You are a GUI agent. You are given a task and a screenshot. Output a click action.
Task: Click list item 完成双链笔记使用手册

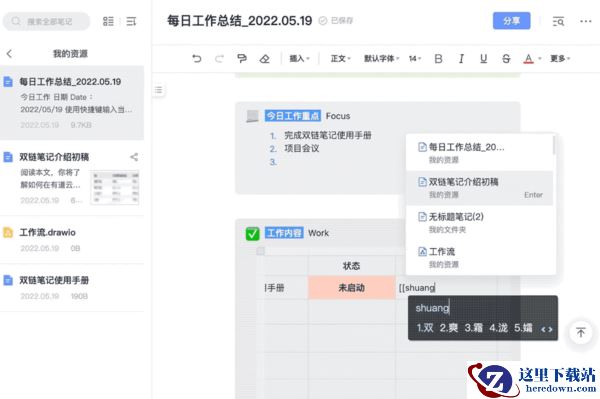click(328, 135)
